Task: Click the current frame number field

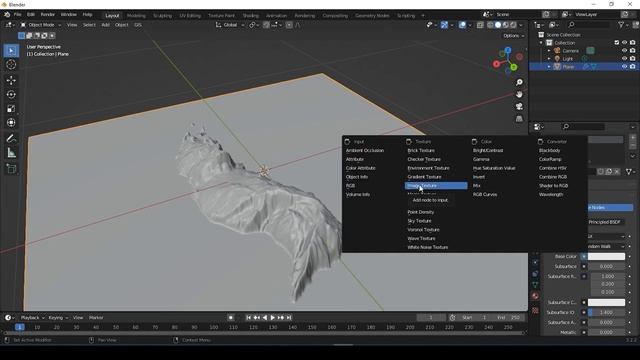Action: tap(431, 318)
